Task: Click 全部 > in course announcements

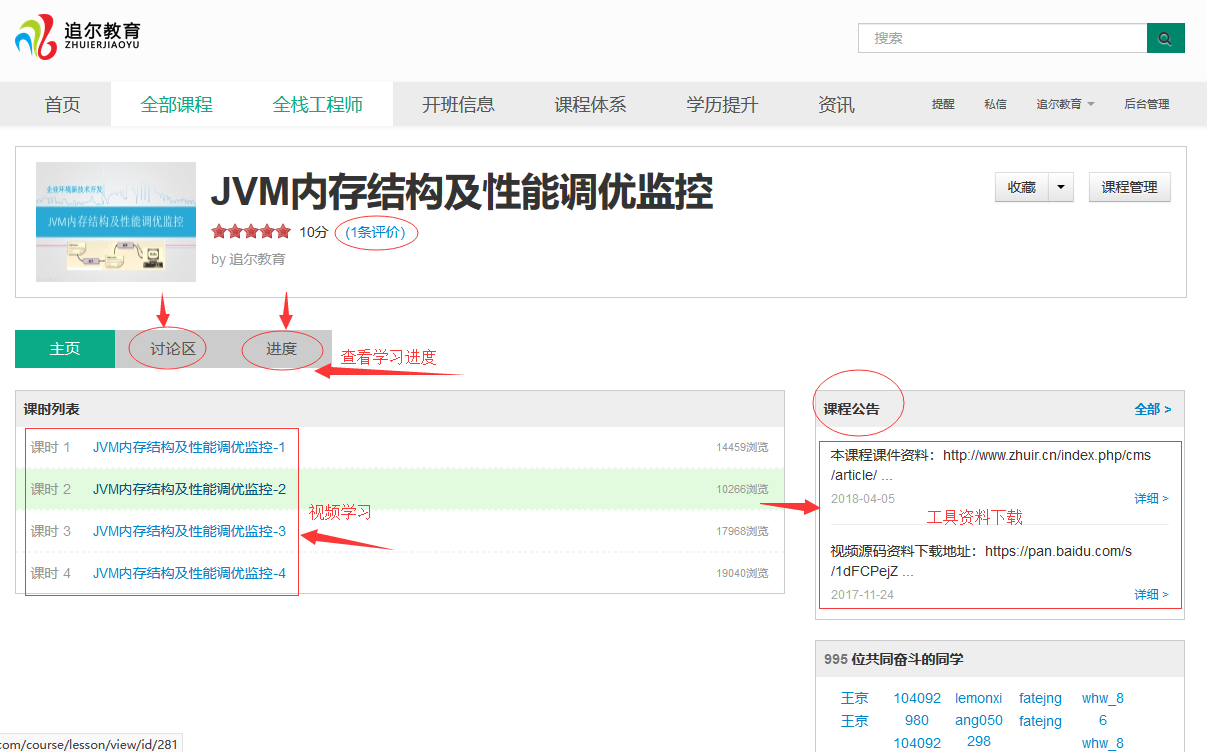Action: click(x=1152, y=409)
